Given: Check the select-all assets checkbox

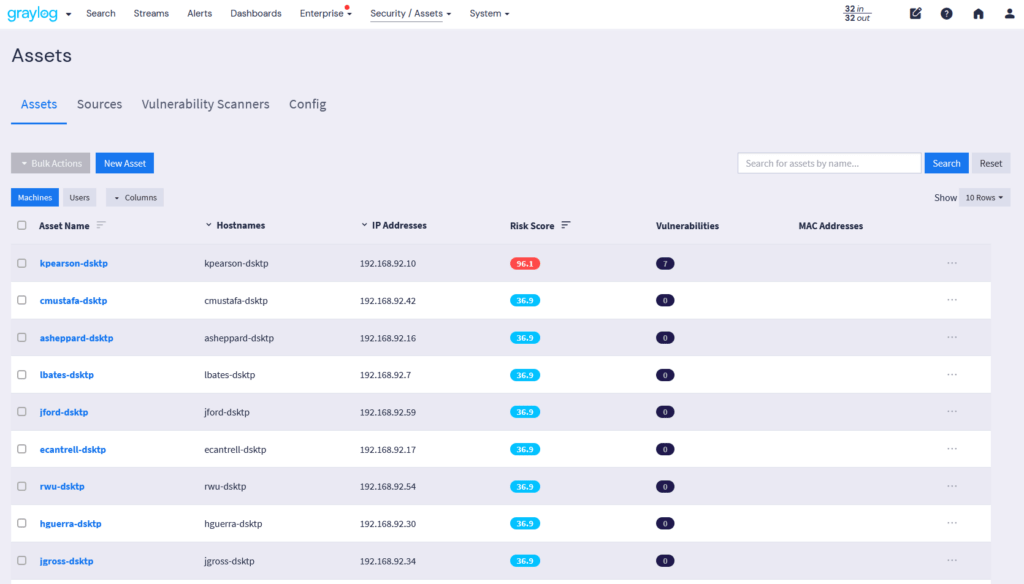Looking at the screenshot, I should coord(22,226).
